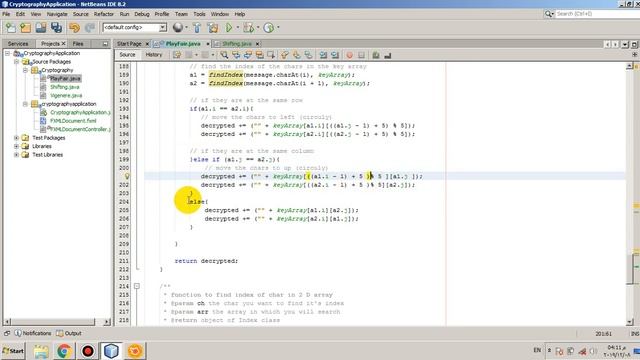Click the Save All toolbar icon
Screen dimensions: 640x360
click(x=56, y=28)
